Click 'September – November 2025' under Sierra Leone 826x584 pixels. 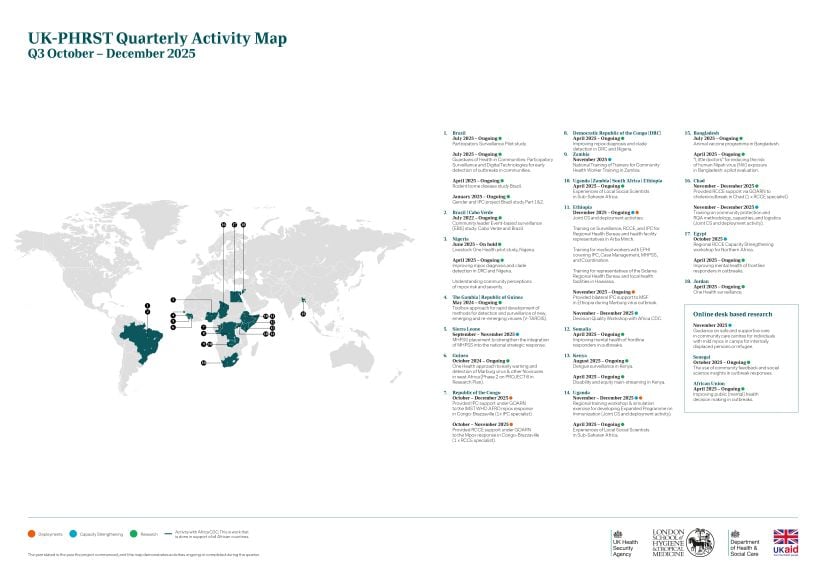(x=483, y=334)
